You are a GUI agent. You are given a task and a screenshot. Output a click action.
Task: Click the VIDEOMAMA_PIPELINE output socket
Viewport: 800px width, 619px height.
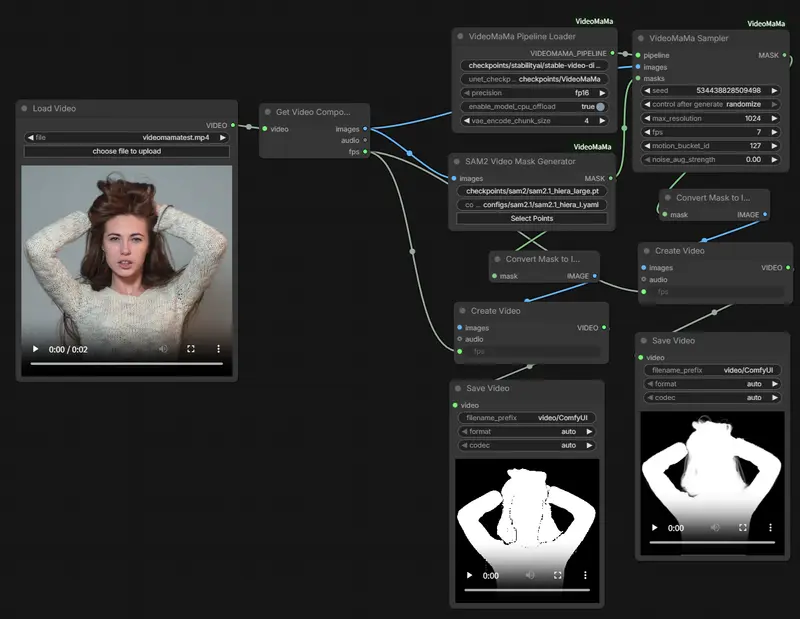613,53
